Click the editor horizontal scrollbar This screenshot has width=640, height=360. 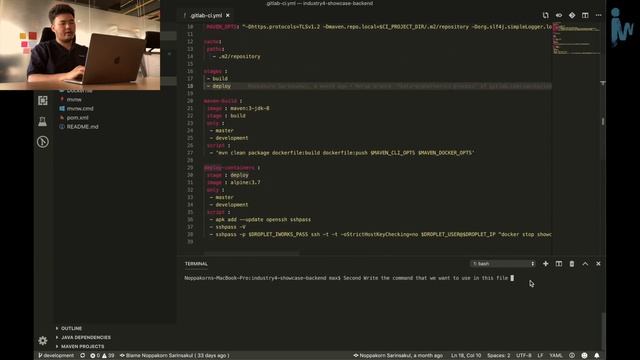click(252, 253)
